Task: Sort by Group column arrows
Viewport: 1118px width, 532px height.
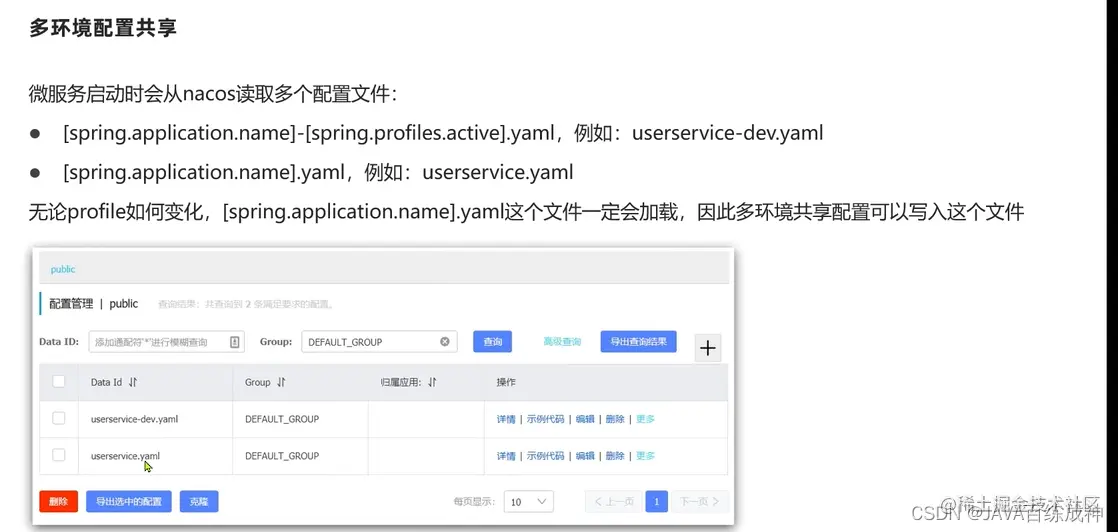Action: 281,382
